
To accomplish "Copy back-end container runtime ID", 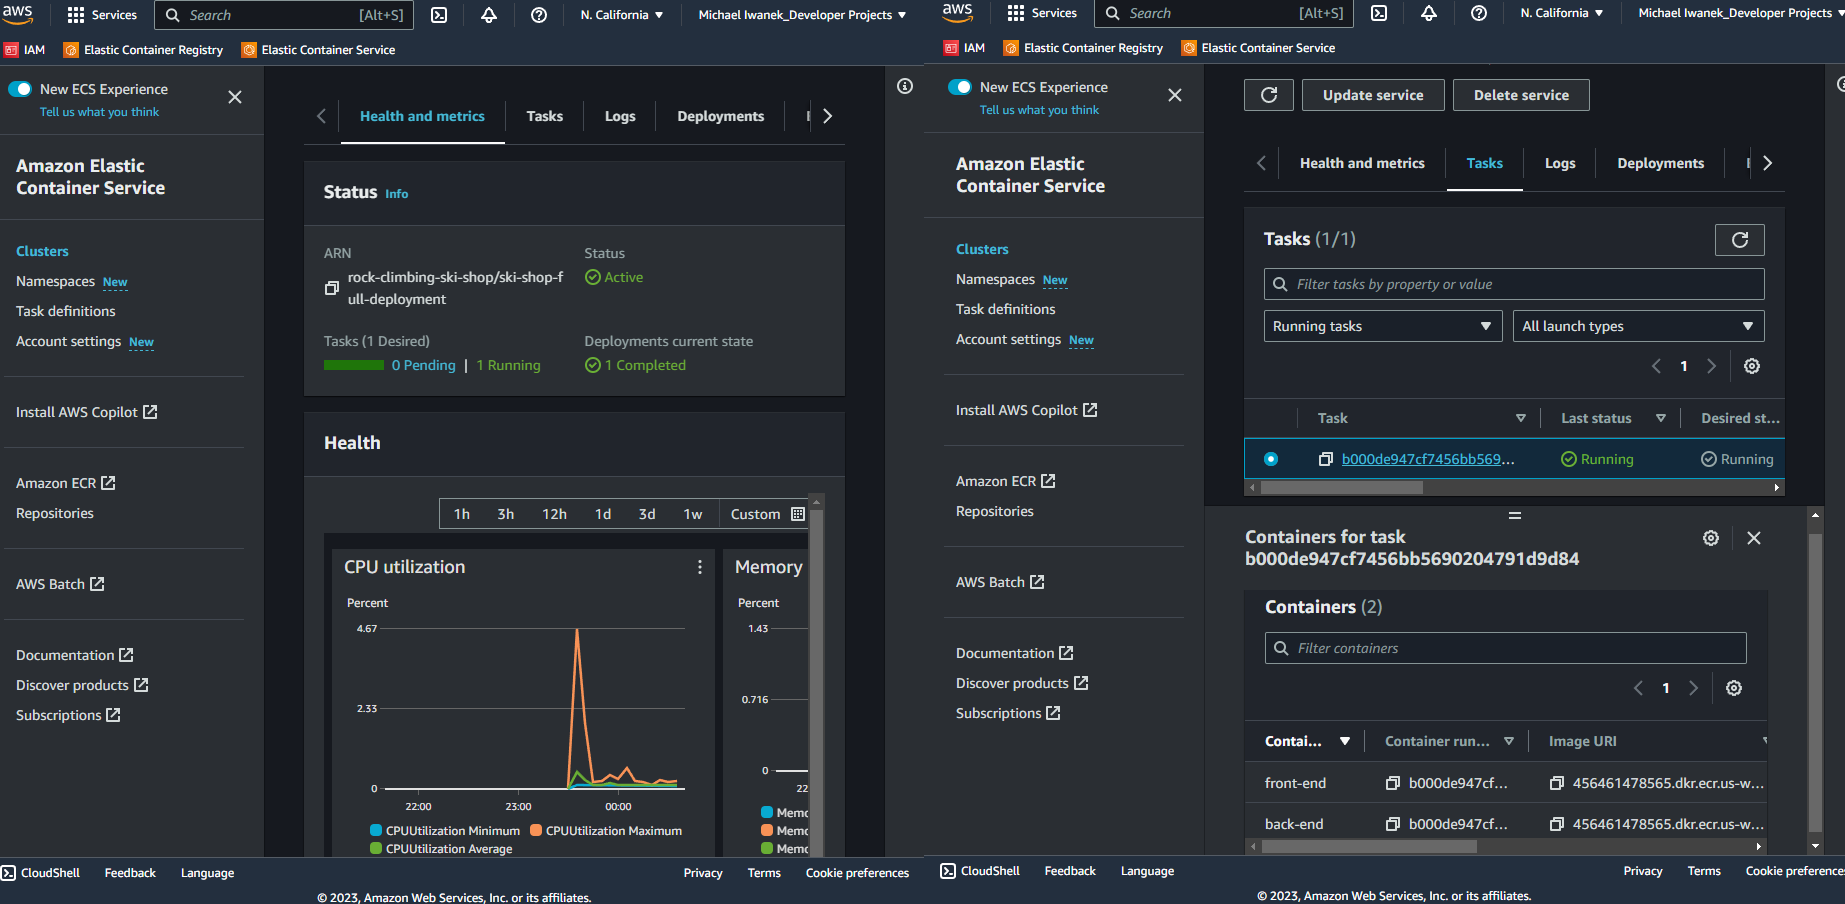I will point(1393,824).
